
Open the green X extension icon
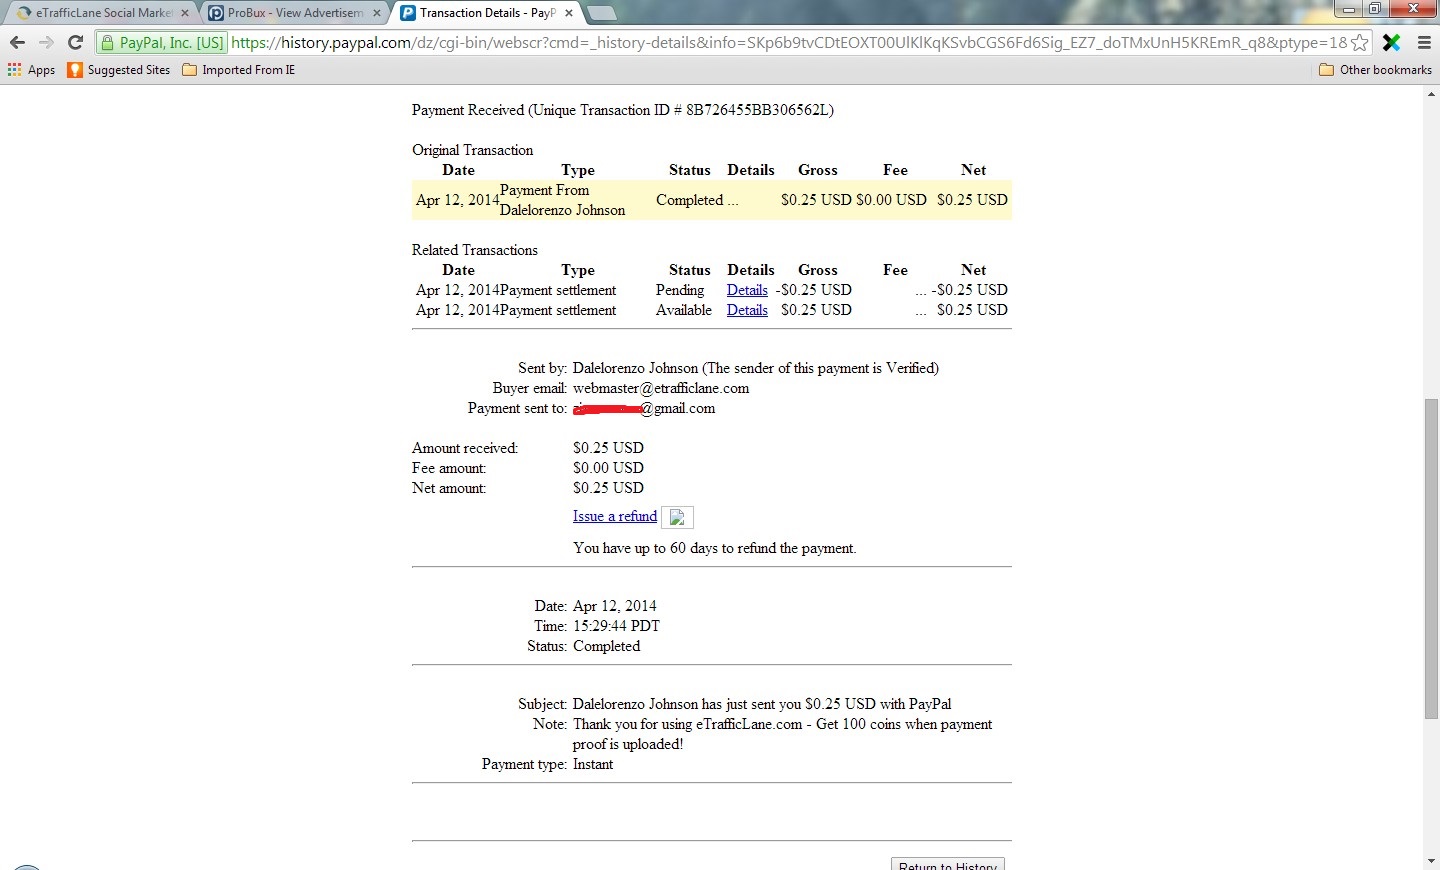point(1391,43)
